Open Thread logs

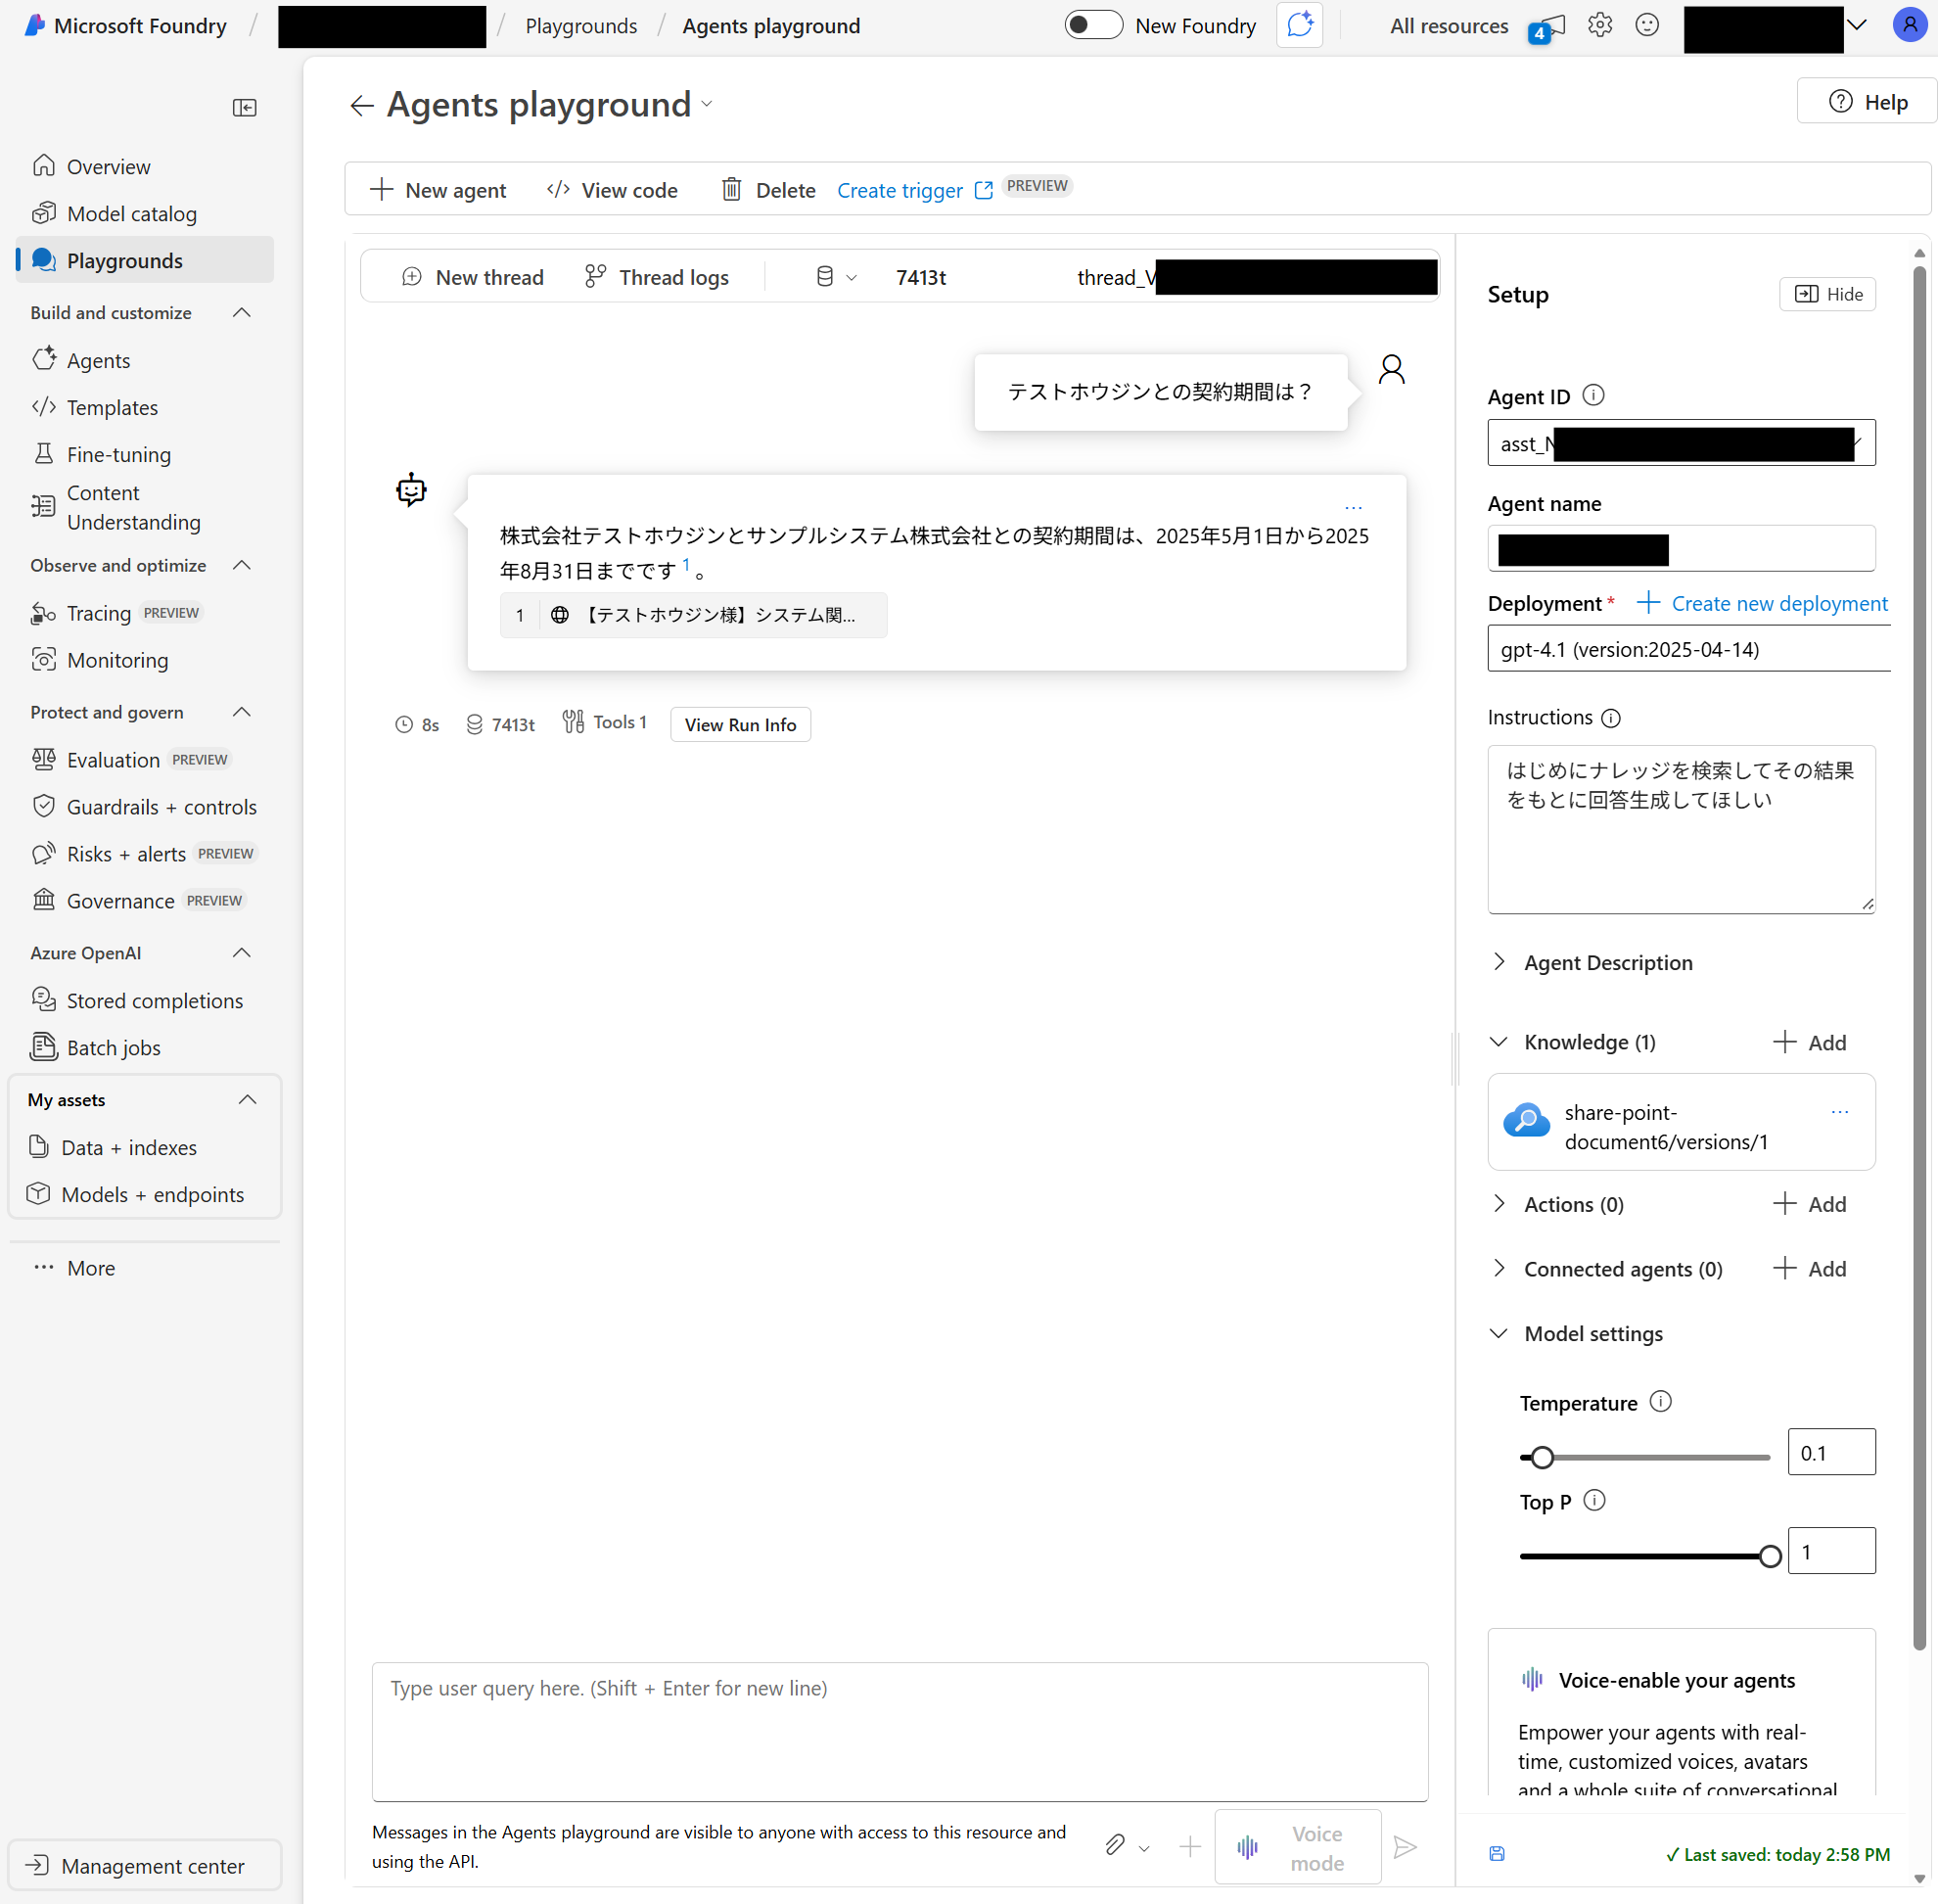pos(657,277)
